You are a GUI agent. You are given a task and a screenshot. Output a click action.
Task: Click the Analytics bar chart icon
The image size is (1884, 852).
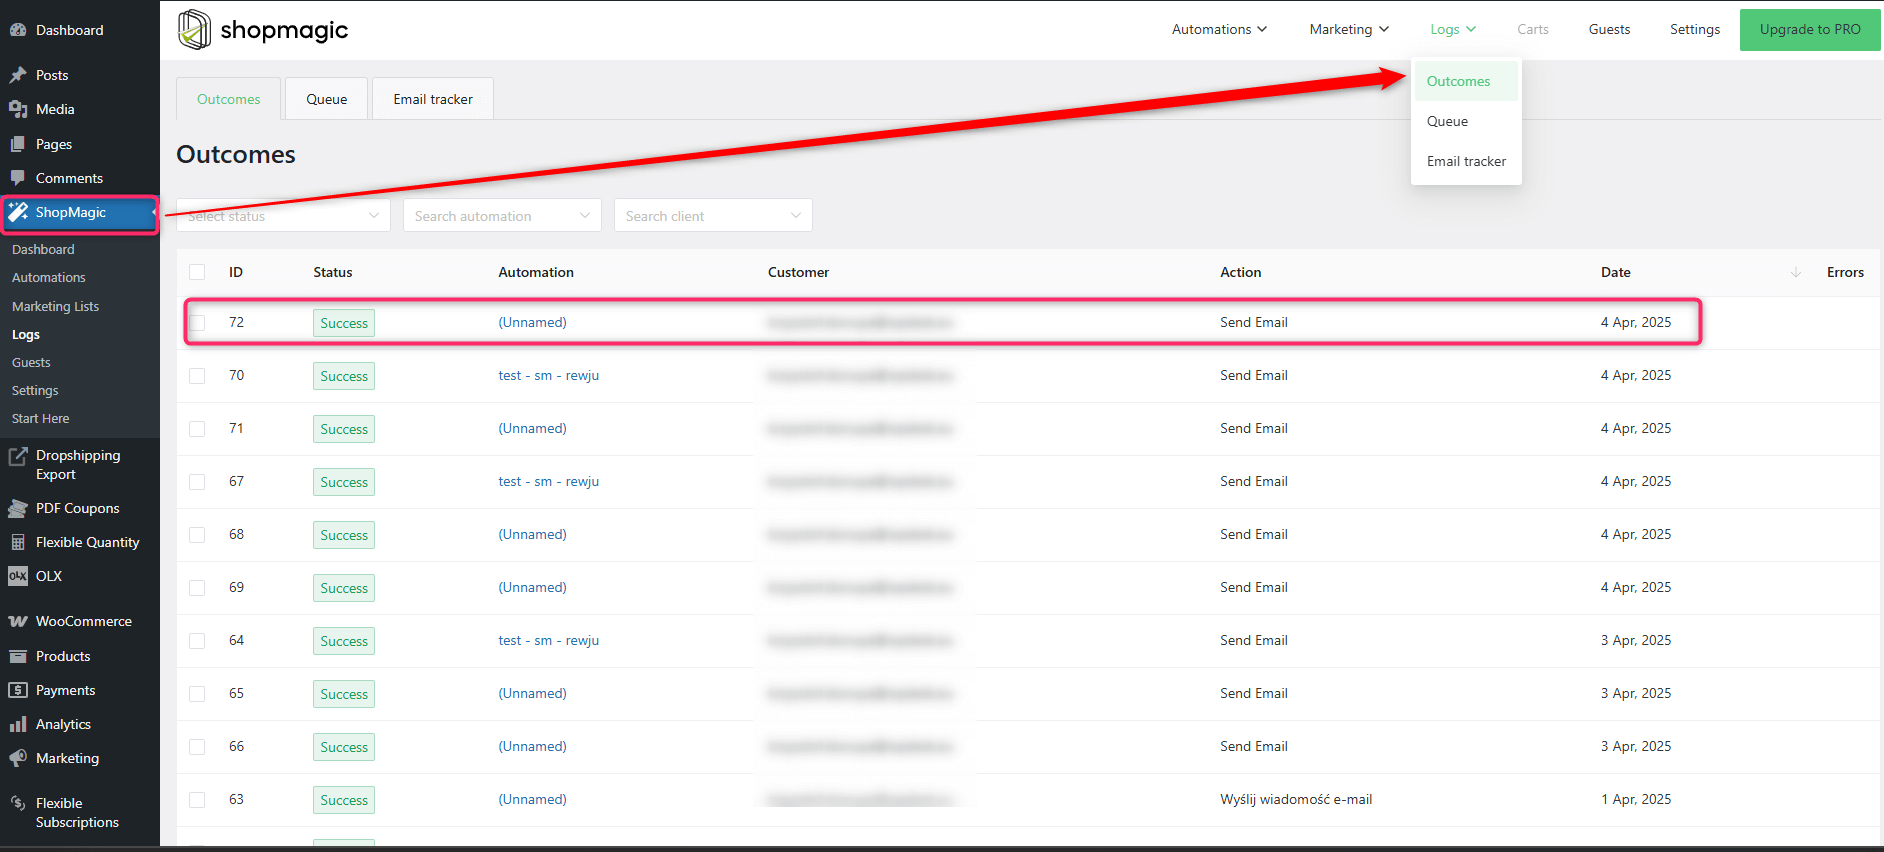[x=18, y=724]
